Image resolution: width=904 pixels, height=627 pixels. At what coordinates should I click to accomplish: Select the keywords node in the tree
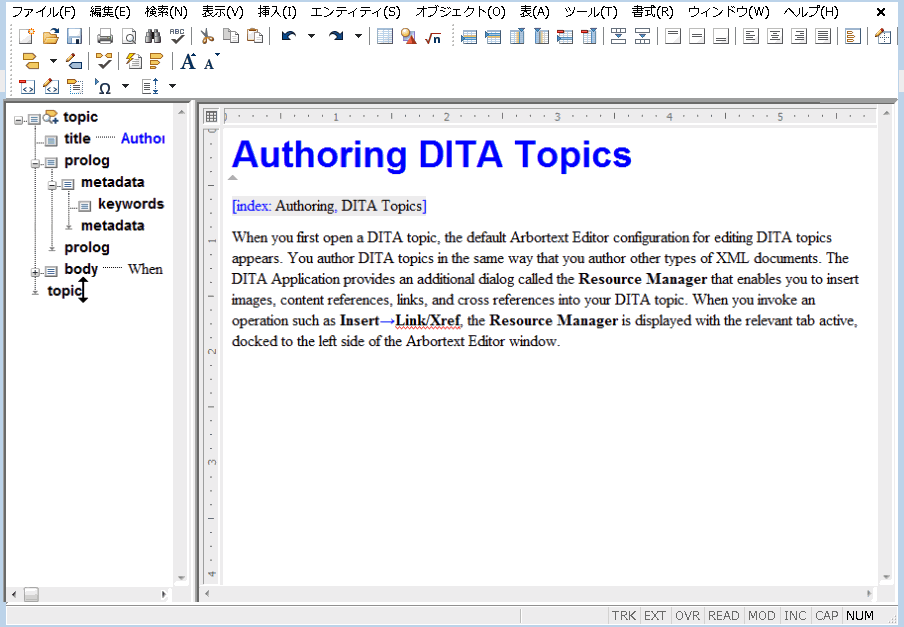click(x=131, y=204)
